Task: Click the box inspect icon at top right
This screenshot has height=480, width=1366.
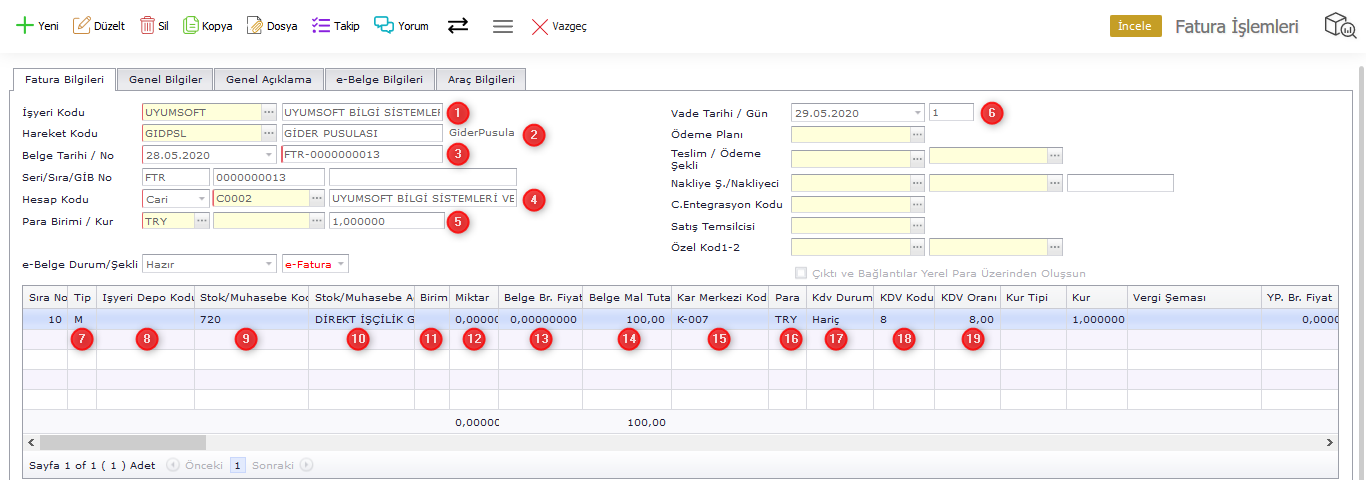Action: click(1339, 26)
